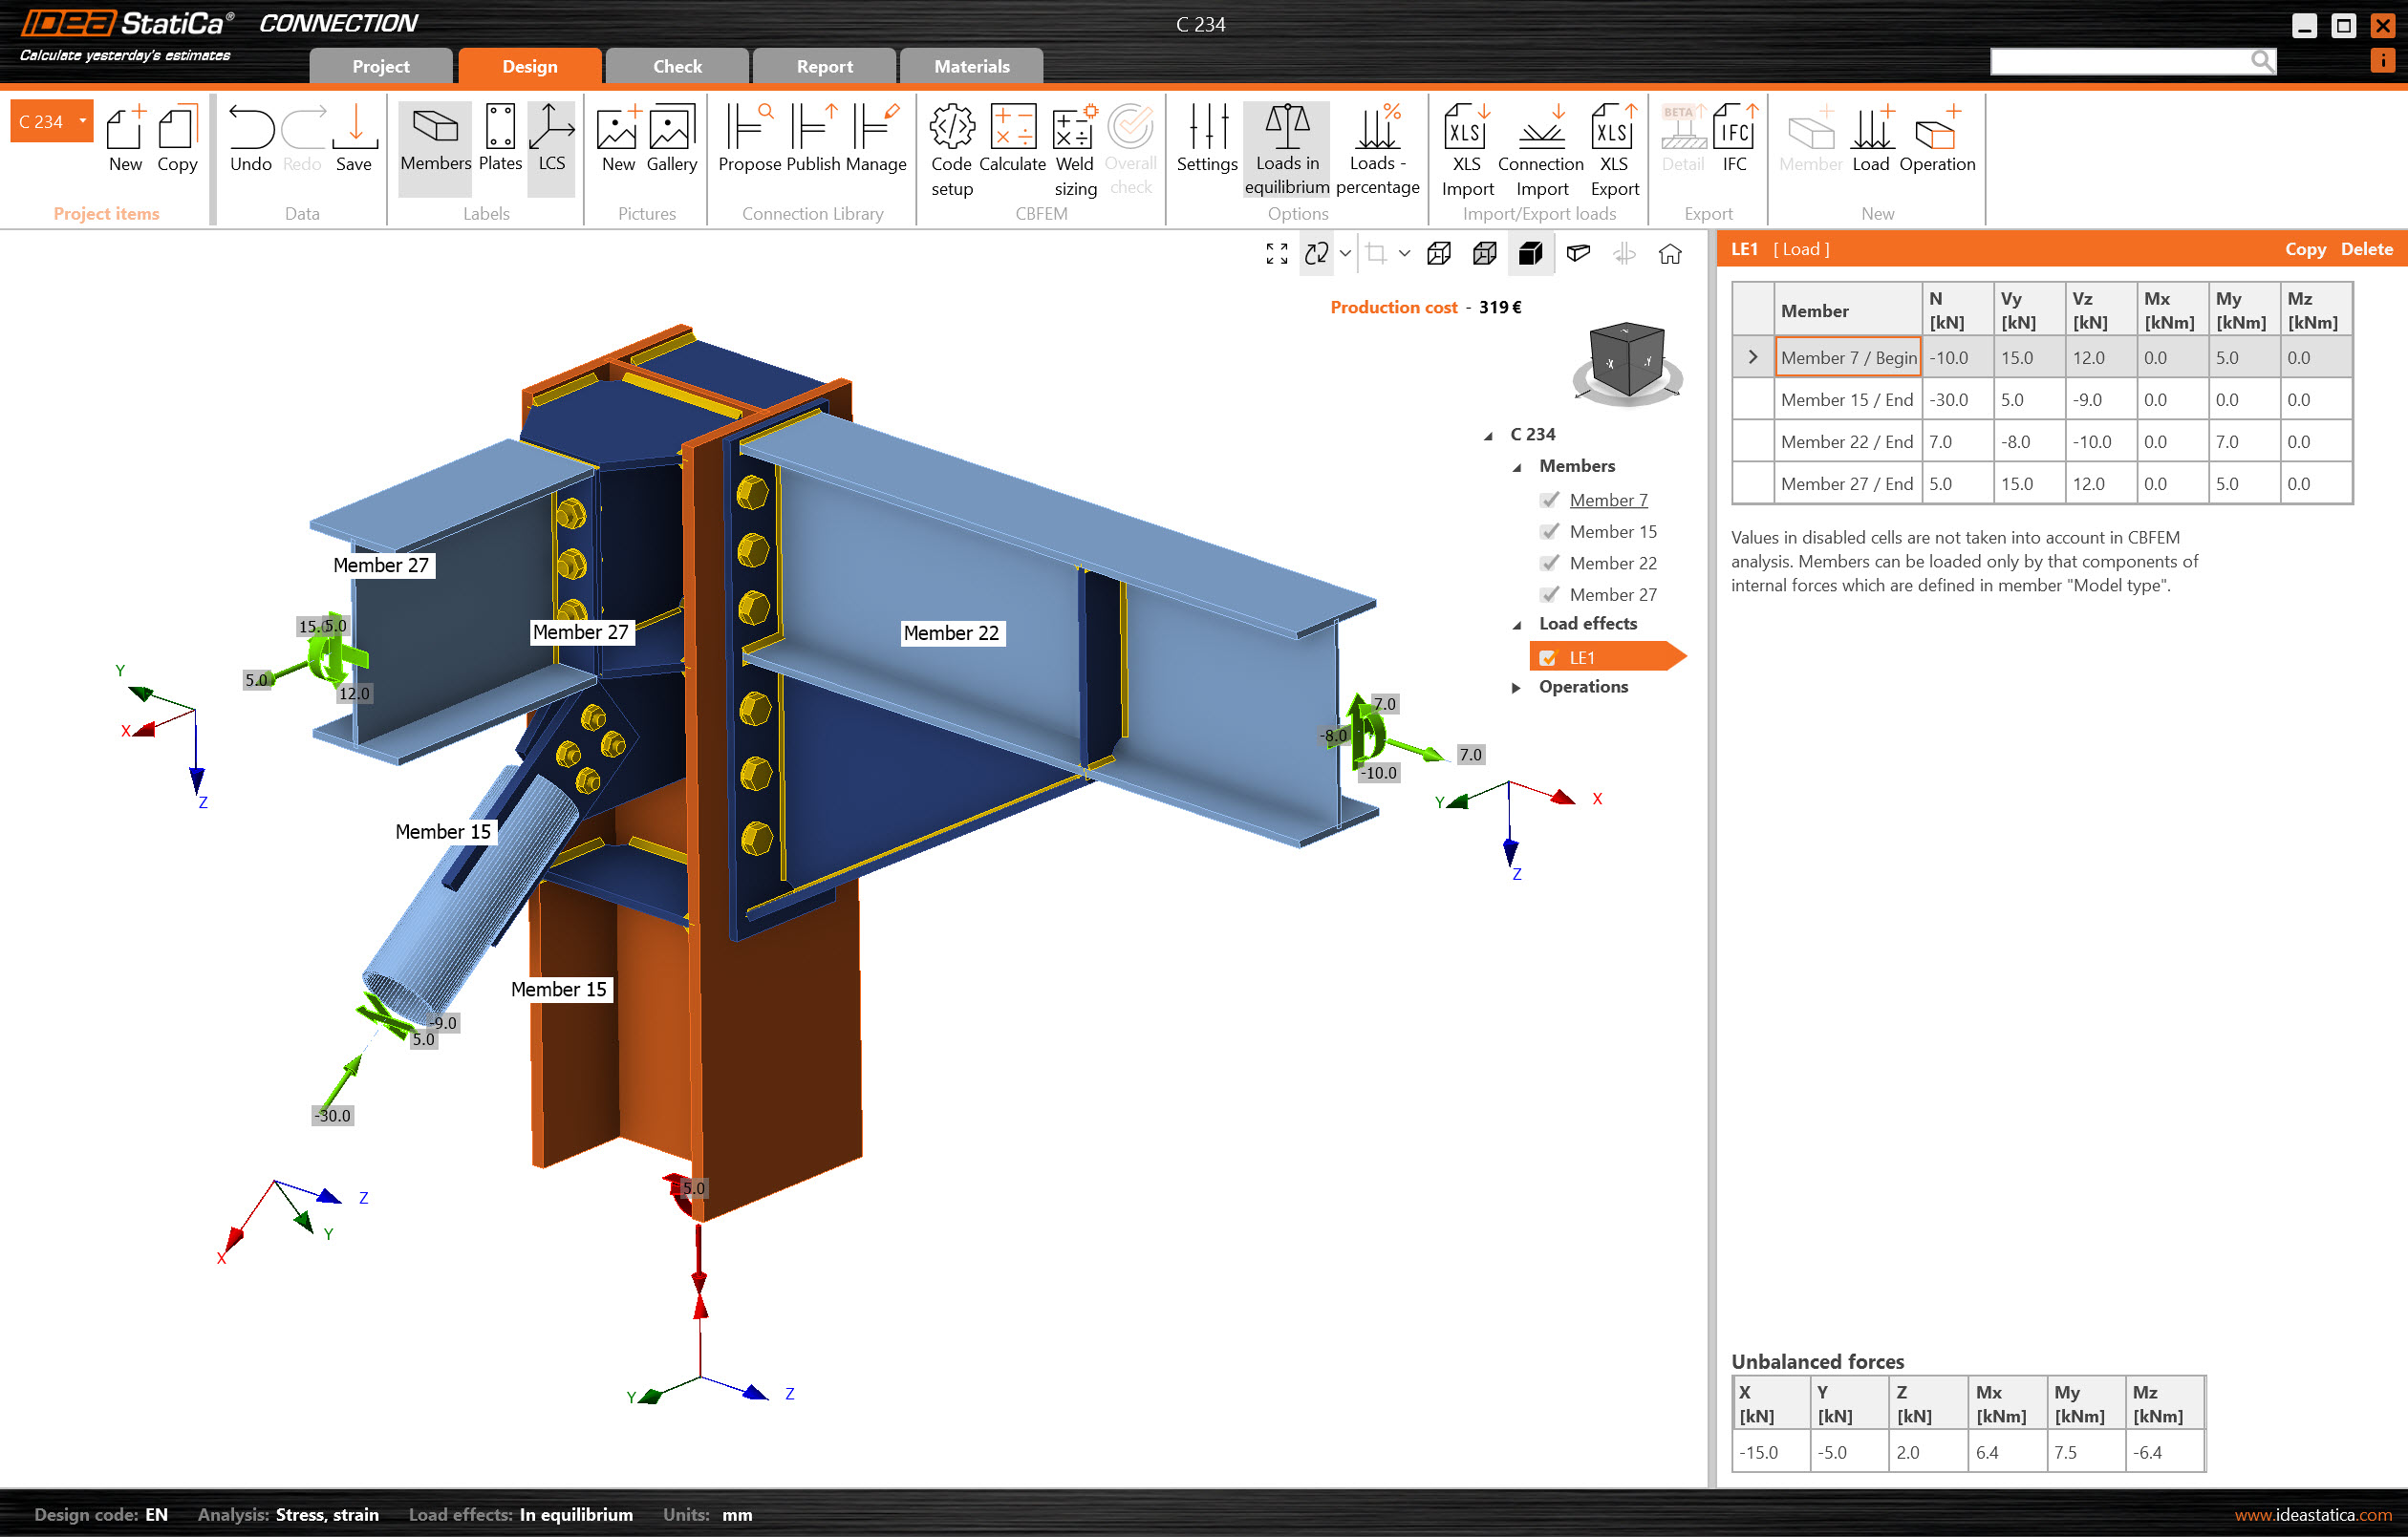Image resolution: width=2408 pixels, height=1537 pixels.
Task: Switch to the Check tab
Action: [677, 67]
